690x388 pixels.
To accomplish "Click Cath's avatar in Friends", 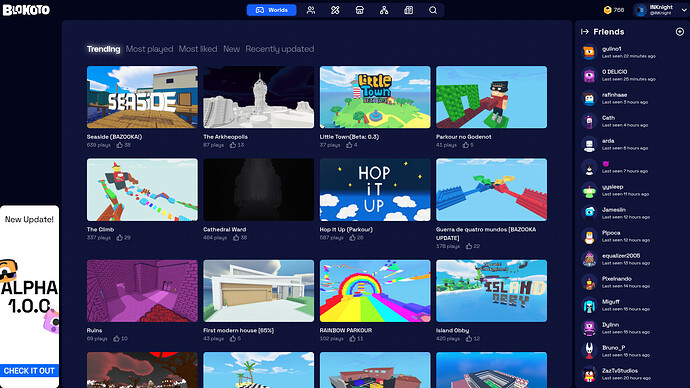I will point(589,121).
